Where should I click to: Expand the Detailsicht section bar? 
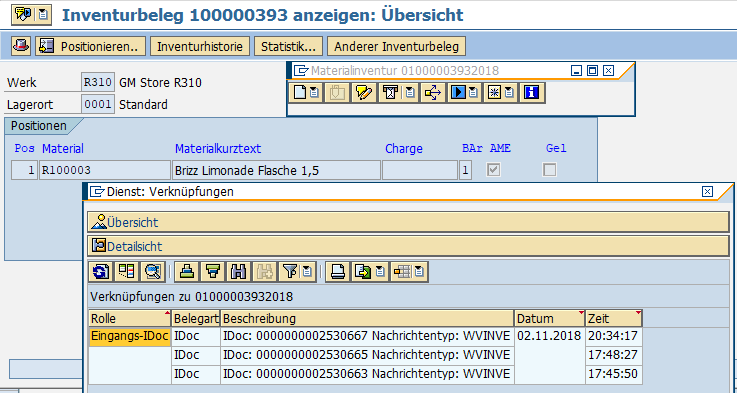tap(408, 246)
